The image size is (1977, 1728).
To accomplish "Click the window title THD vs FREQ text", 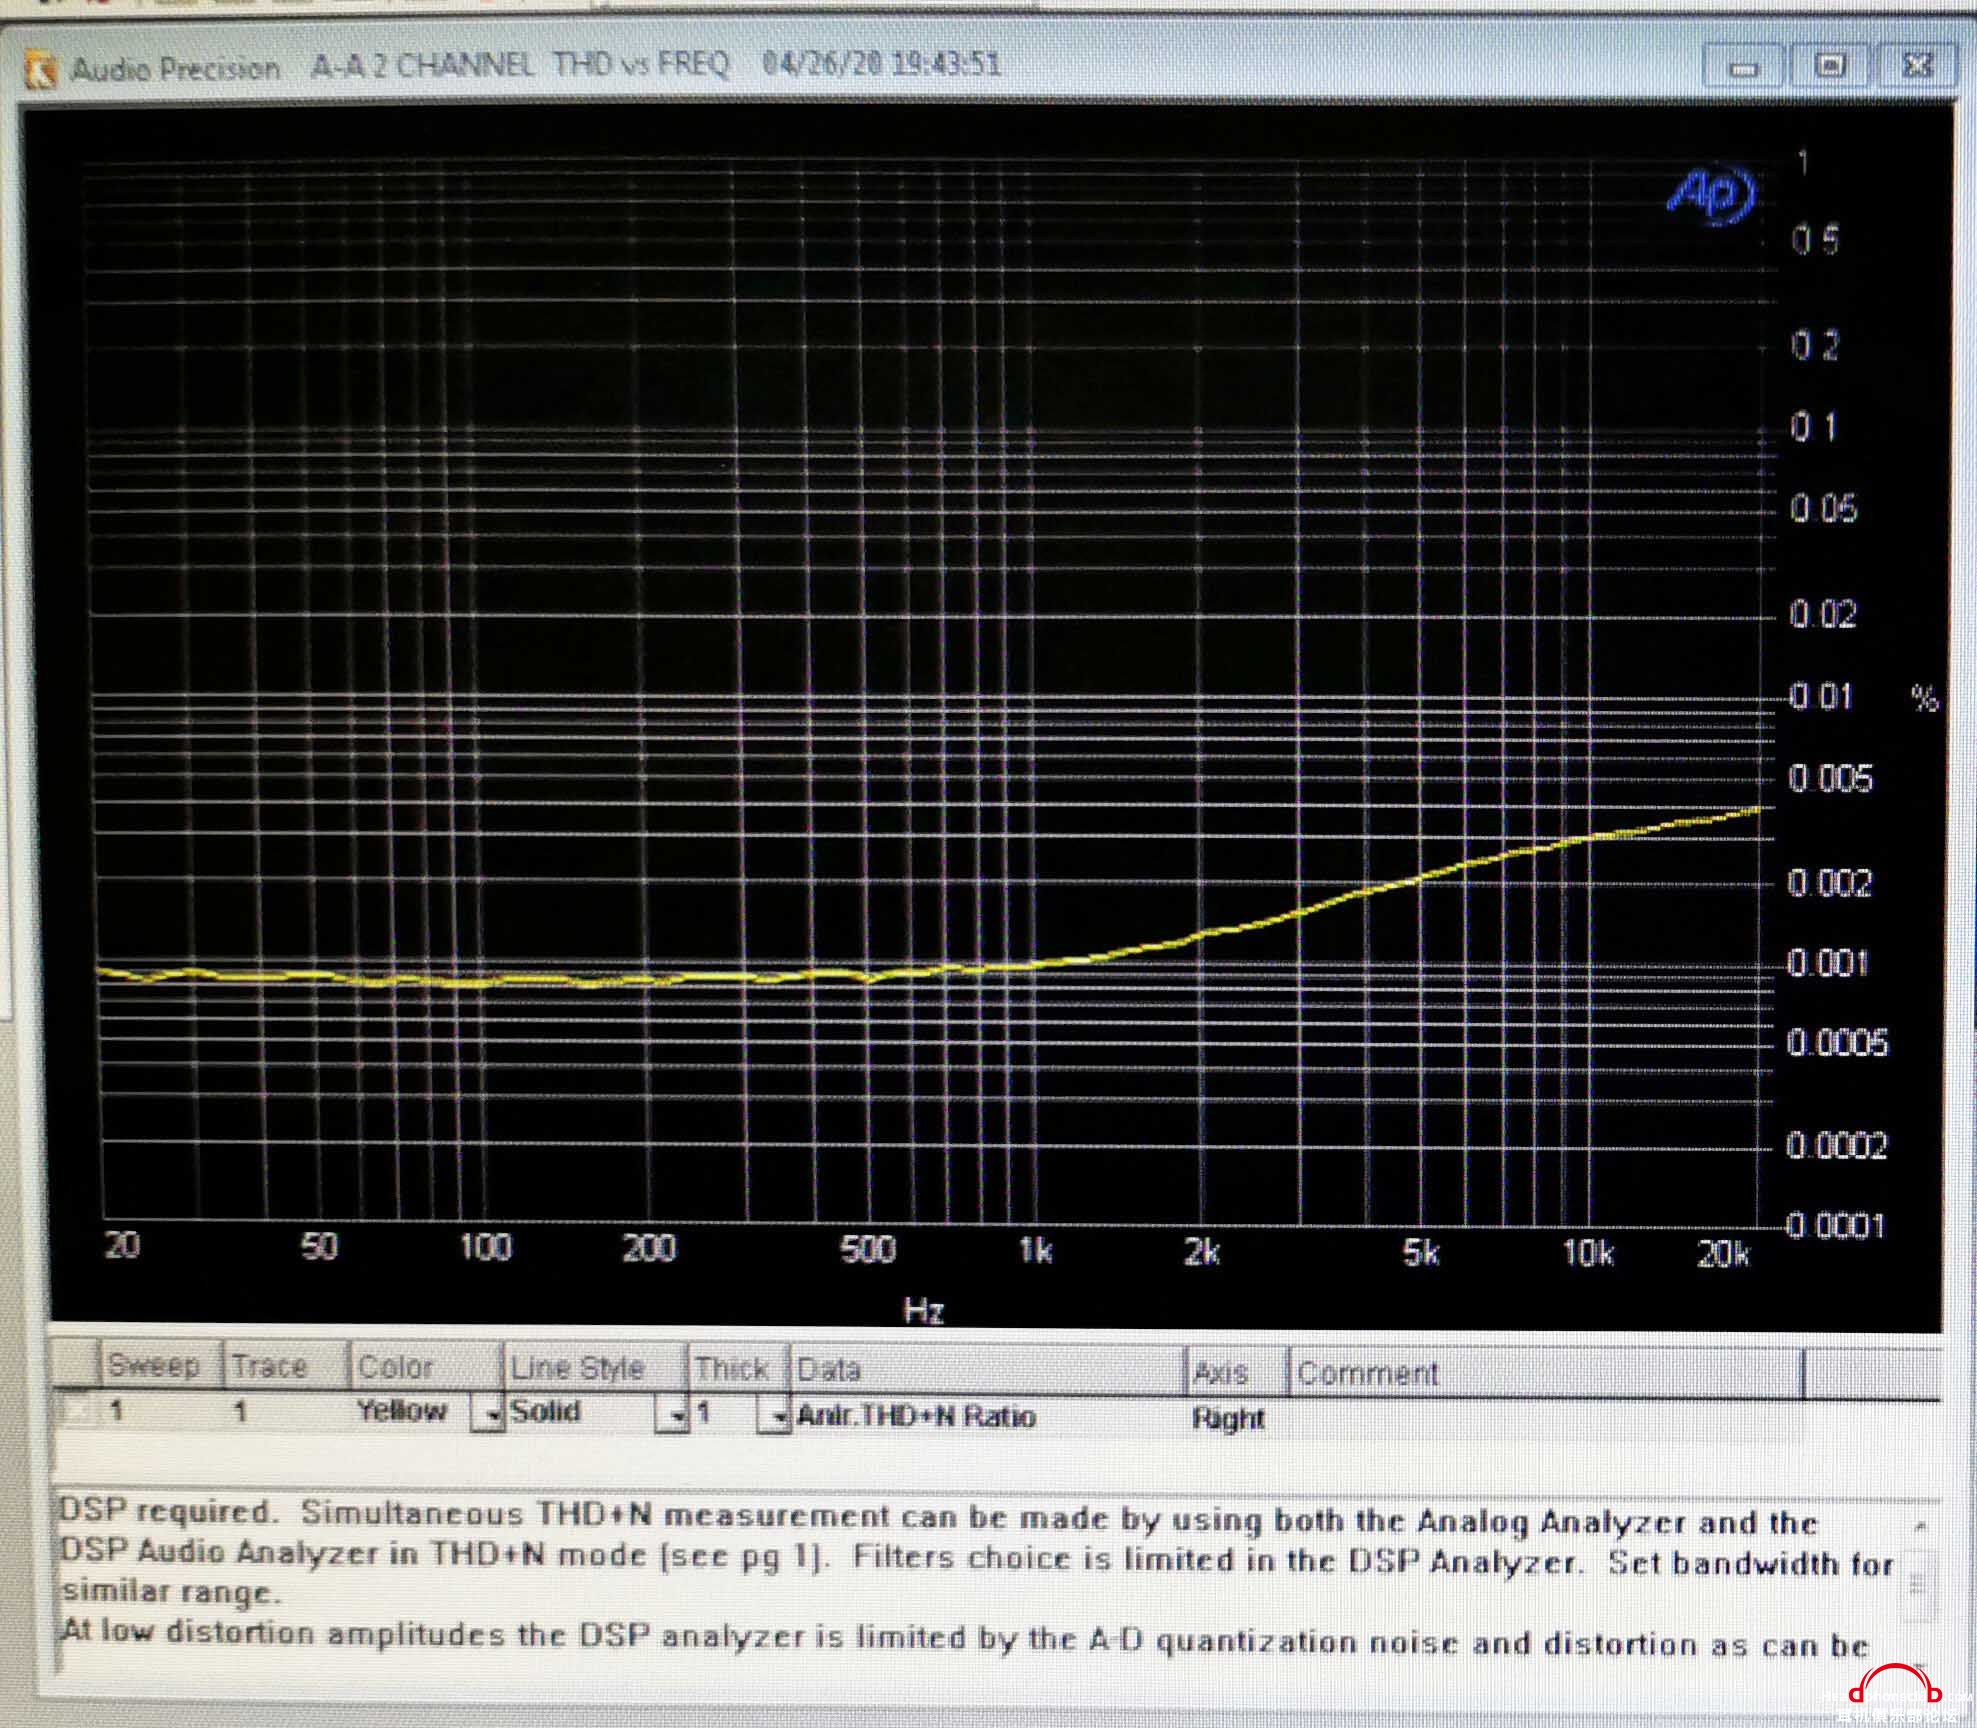I will (641, 65).
